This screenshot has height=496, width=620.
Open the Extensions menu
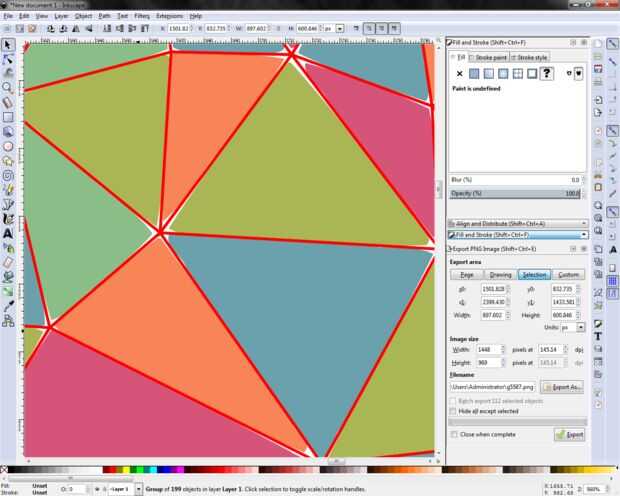(x=170, y=16)
